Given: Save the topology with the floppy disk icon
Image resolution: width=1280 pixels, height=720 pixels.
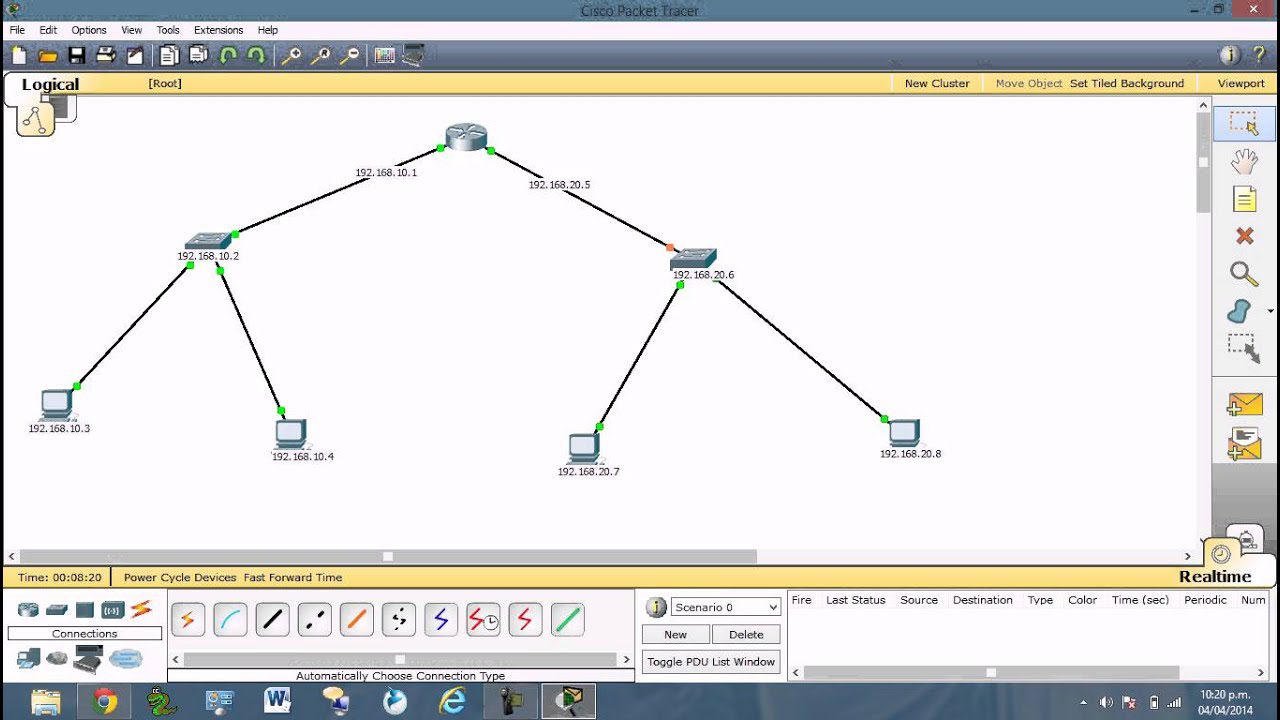Looking at the screenshot, I should point(76,55).
